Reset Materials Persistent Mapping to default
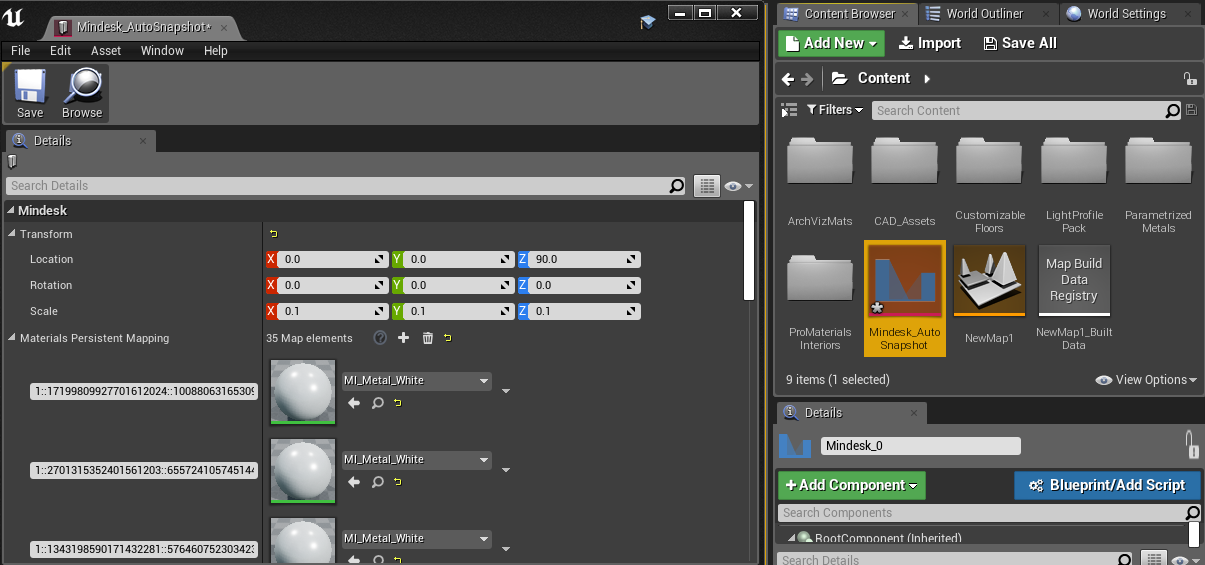This screenshot has height=565, width=1205. tap(448, 338)
